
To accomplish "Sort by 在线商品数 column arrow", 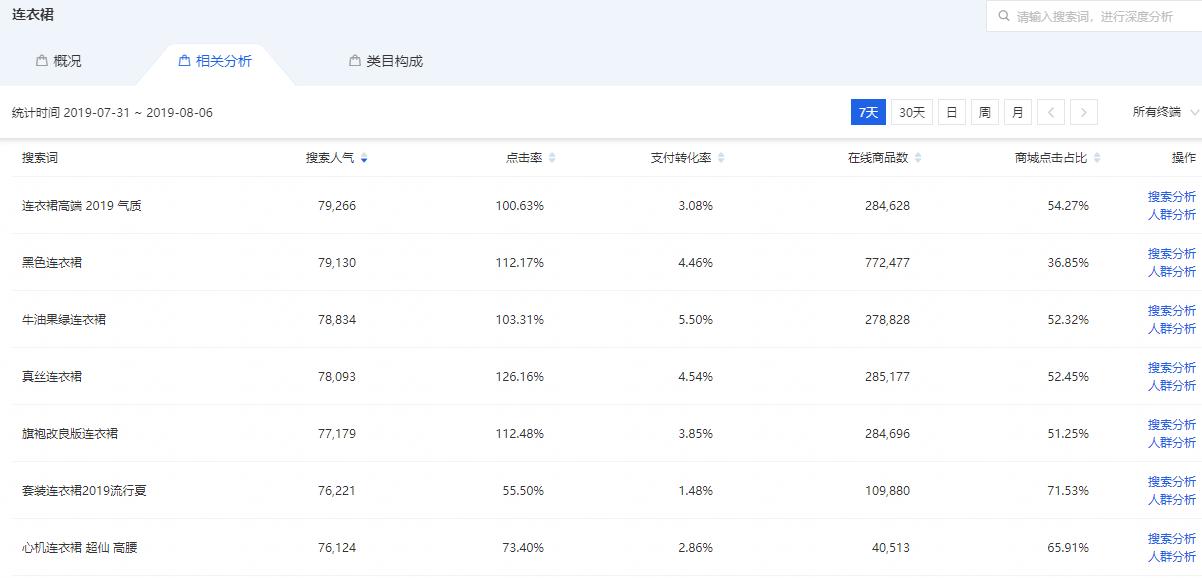I will [918, 158].
